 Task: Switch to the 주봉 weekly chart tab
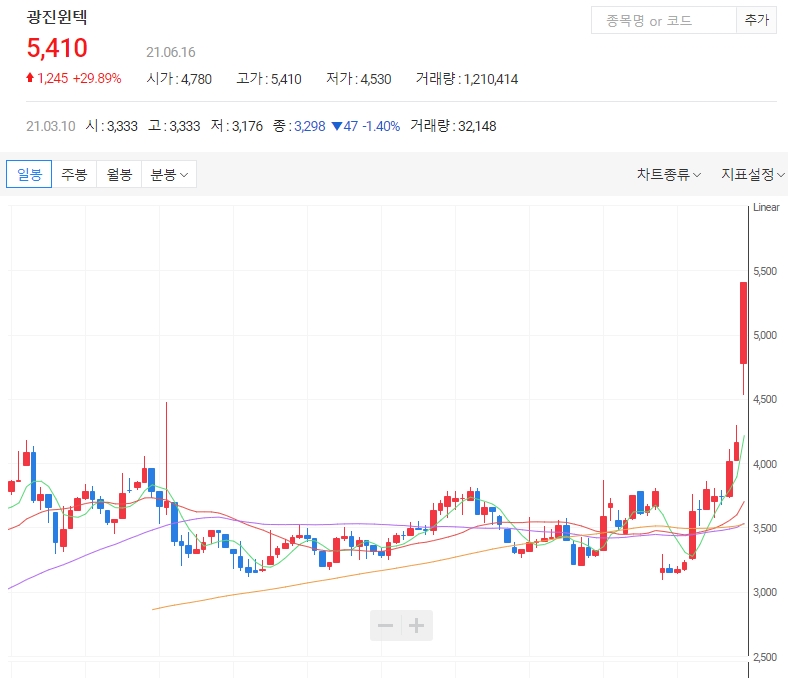(74, 174)
